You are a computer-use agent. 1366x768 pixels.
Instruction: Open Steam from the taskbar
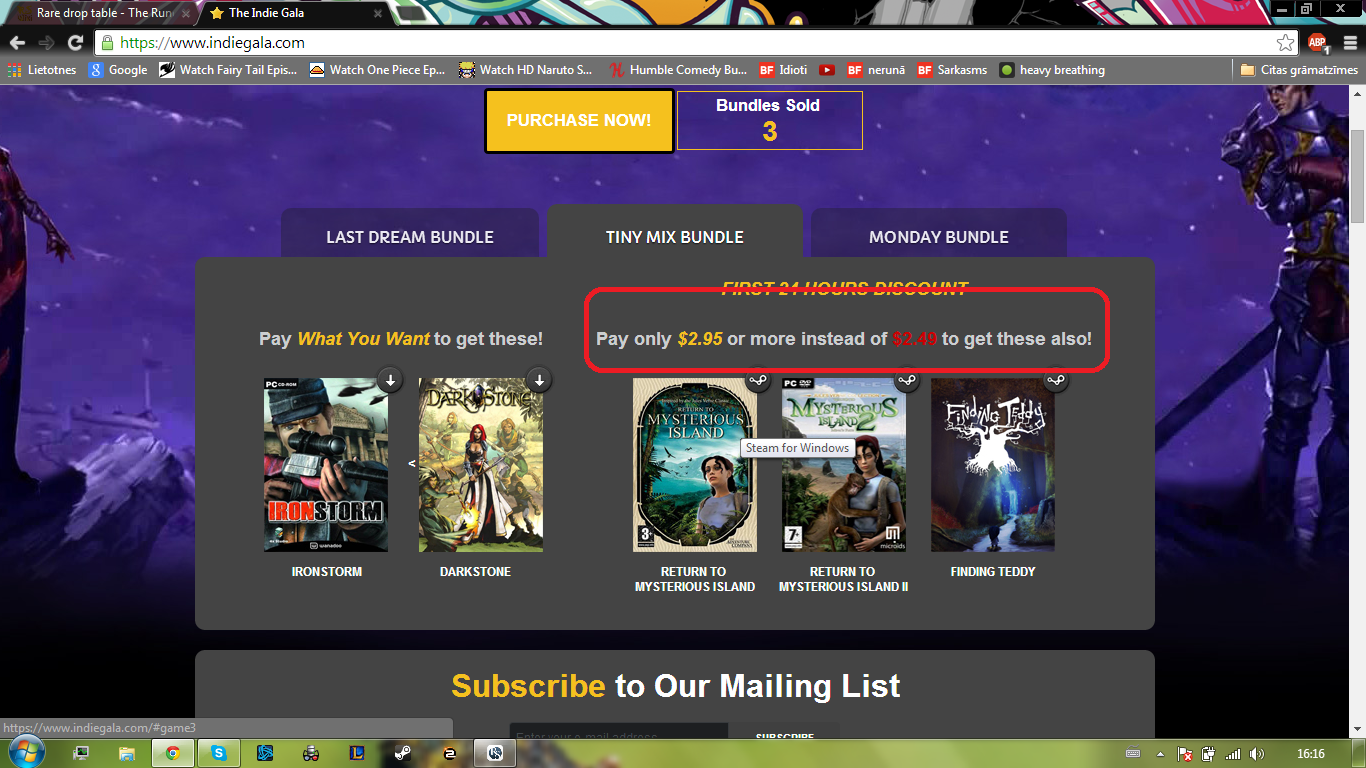coord(403,753)
